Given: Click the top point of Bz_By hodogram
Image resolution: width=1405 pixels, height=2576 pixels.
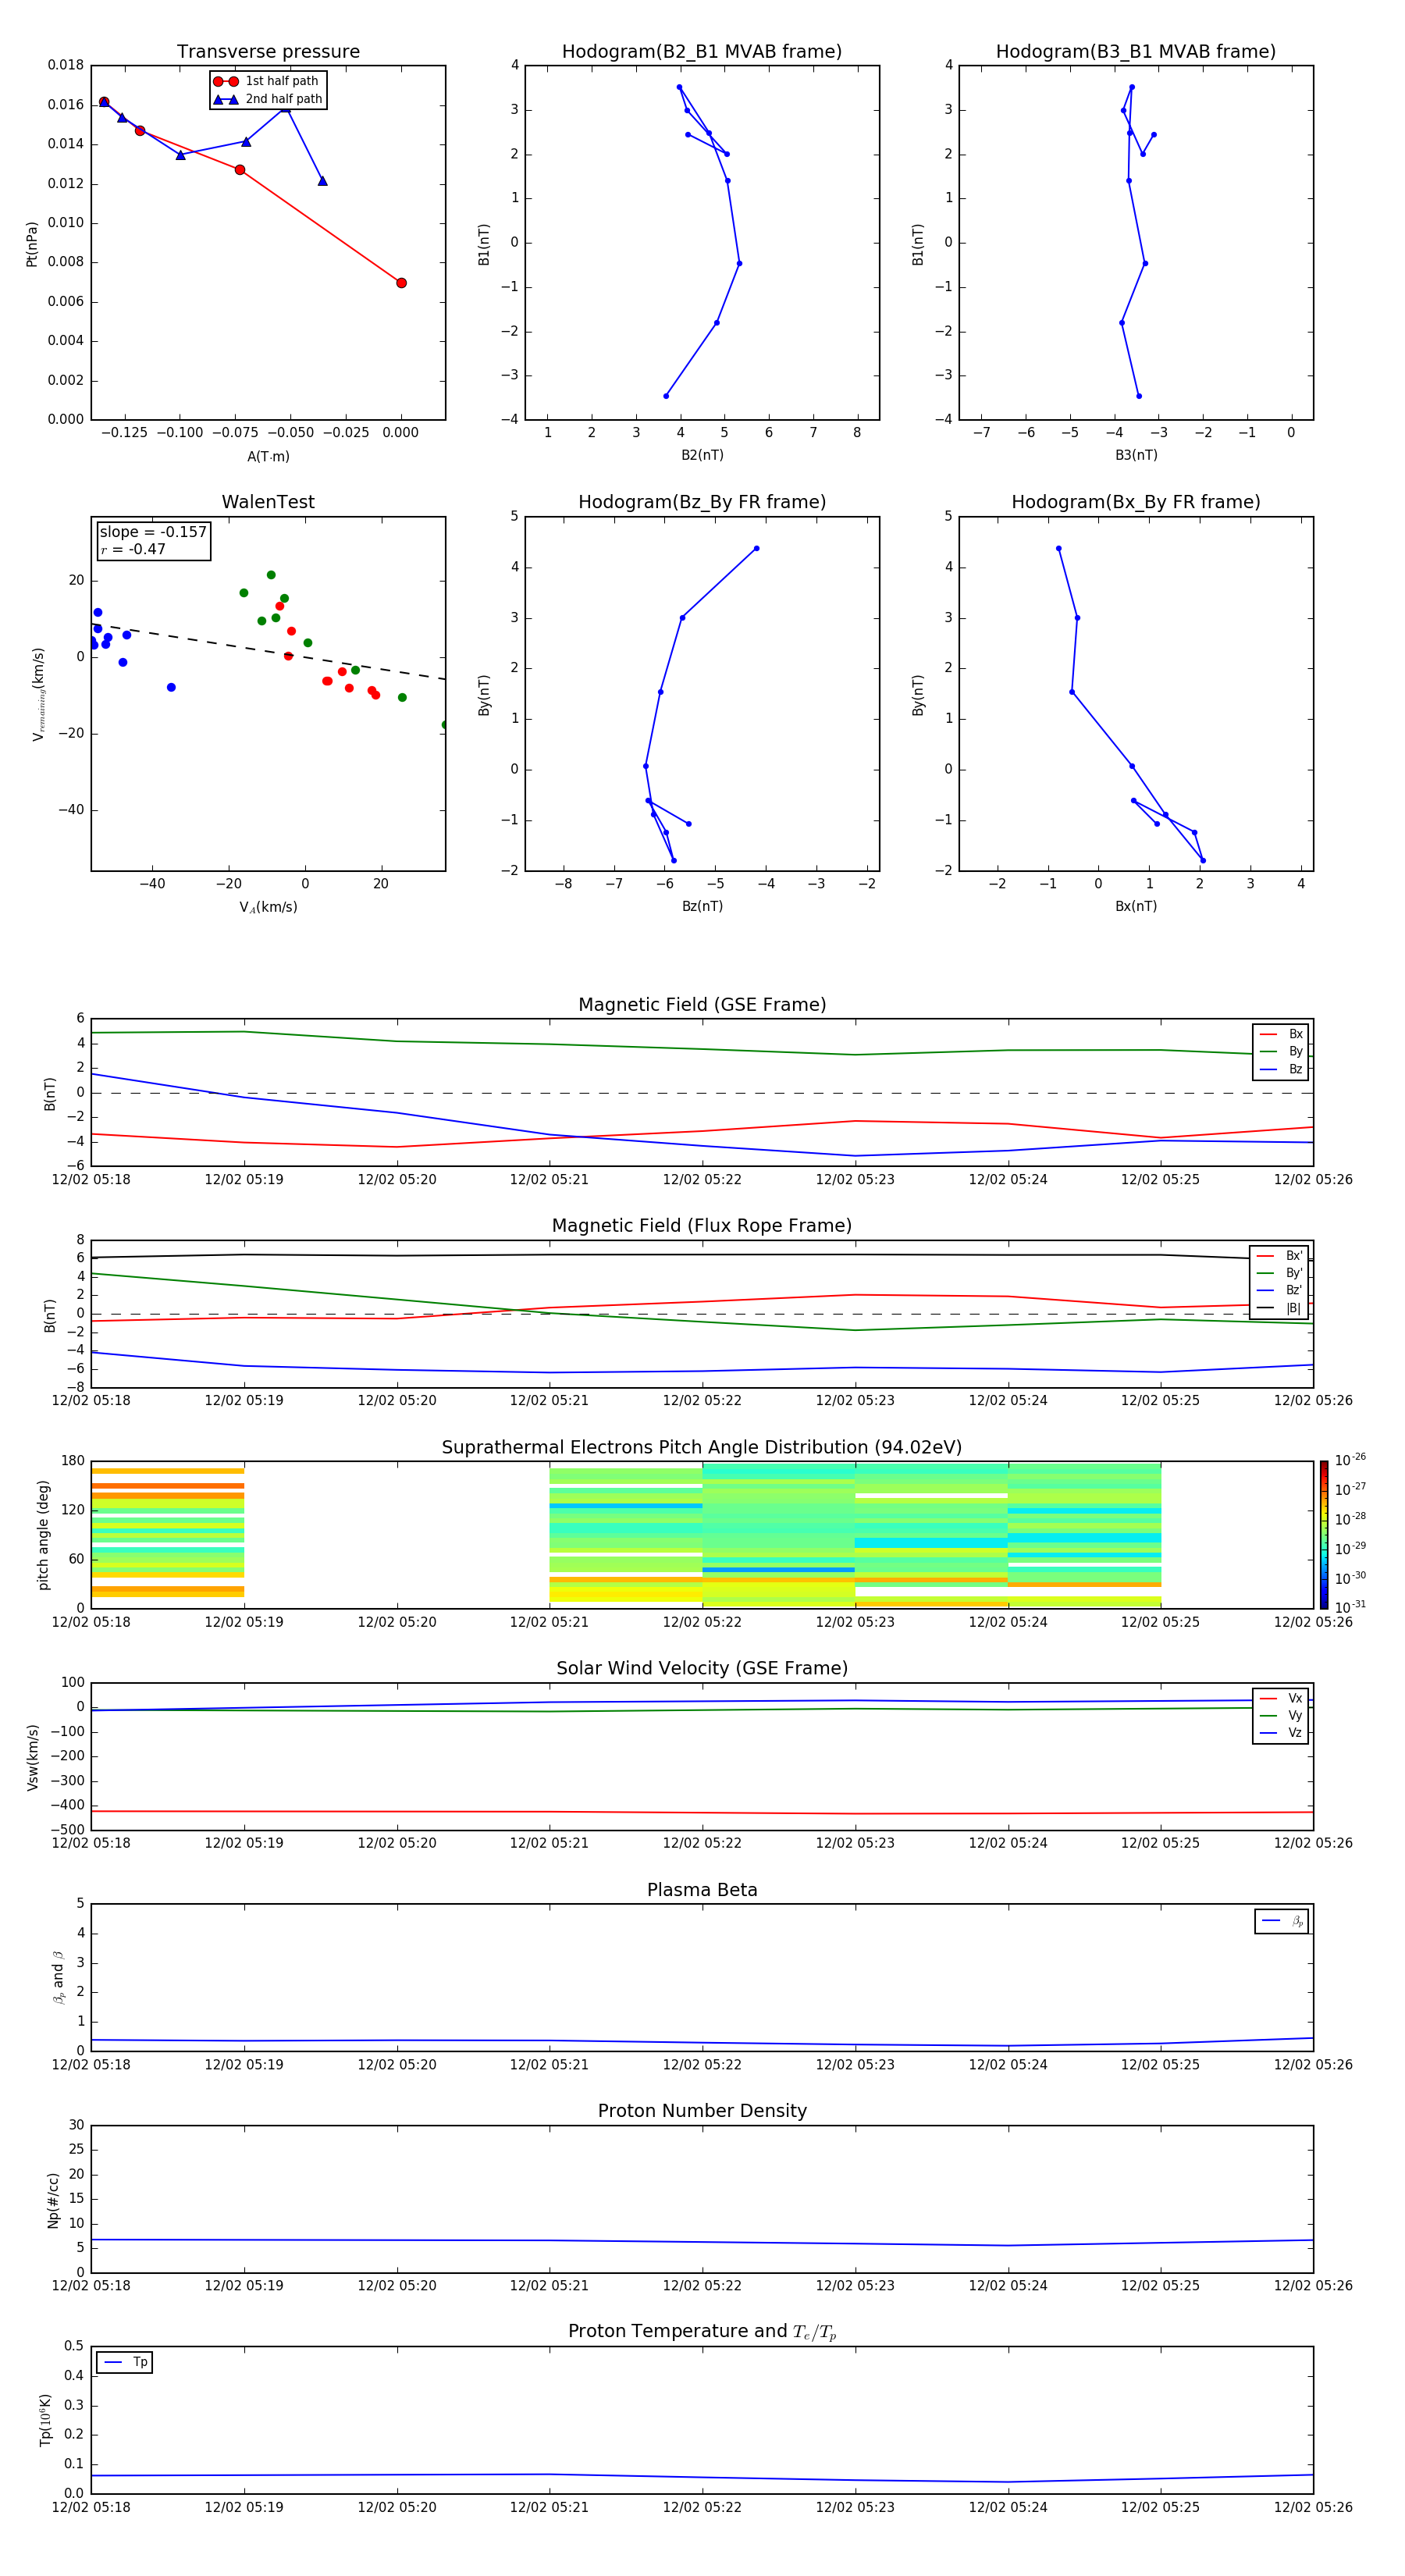Looking at the screenshot, I should coord(756,548).
